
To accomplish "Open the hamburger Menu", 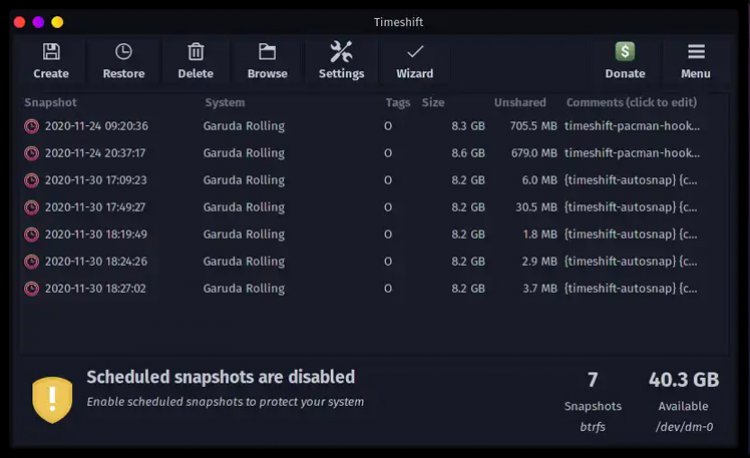I will (696, 52).
